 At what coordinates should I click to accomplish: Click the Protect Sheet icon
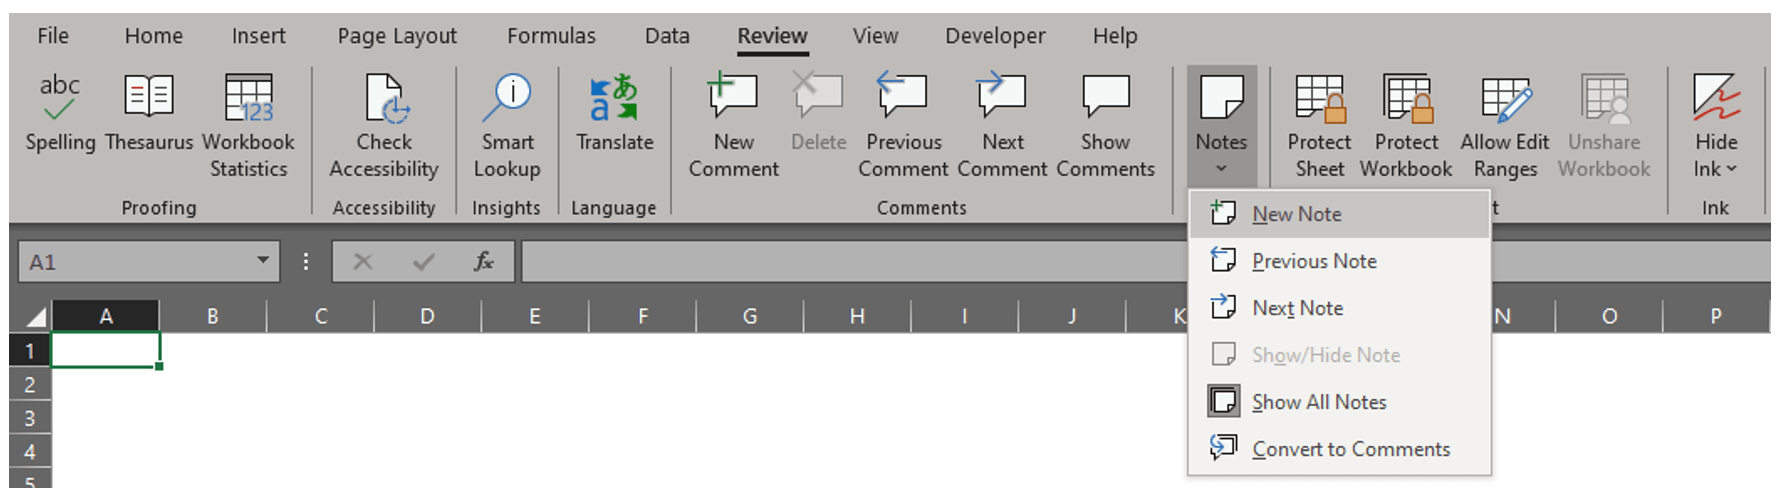coord(1319,124)
